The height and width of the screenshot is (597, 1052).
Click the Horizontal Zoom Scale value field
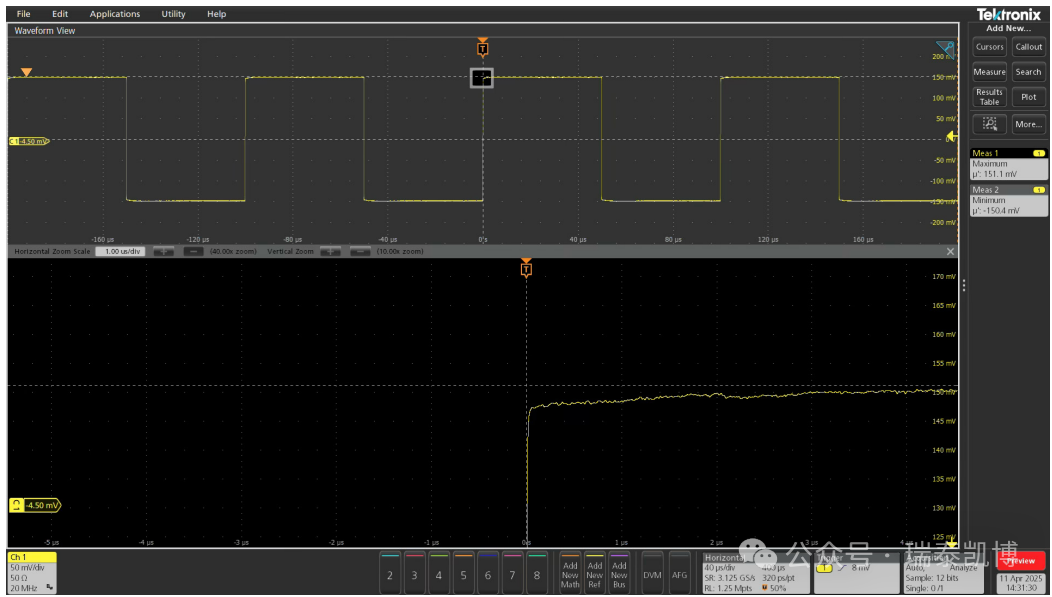point(121,251)
